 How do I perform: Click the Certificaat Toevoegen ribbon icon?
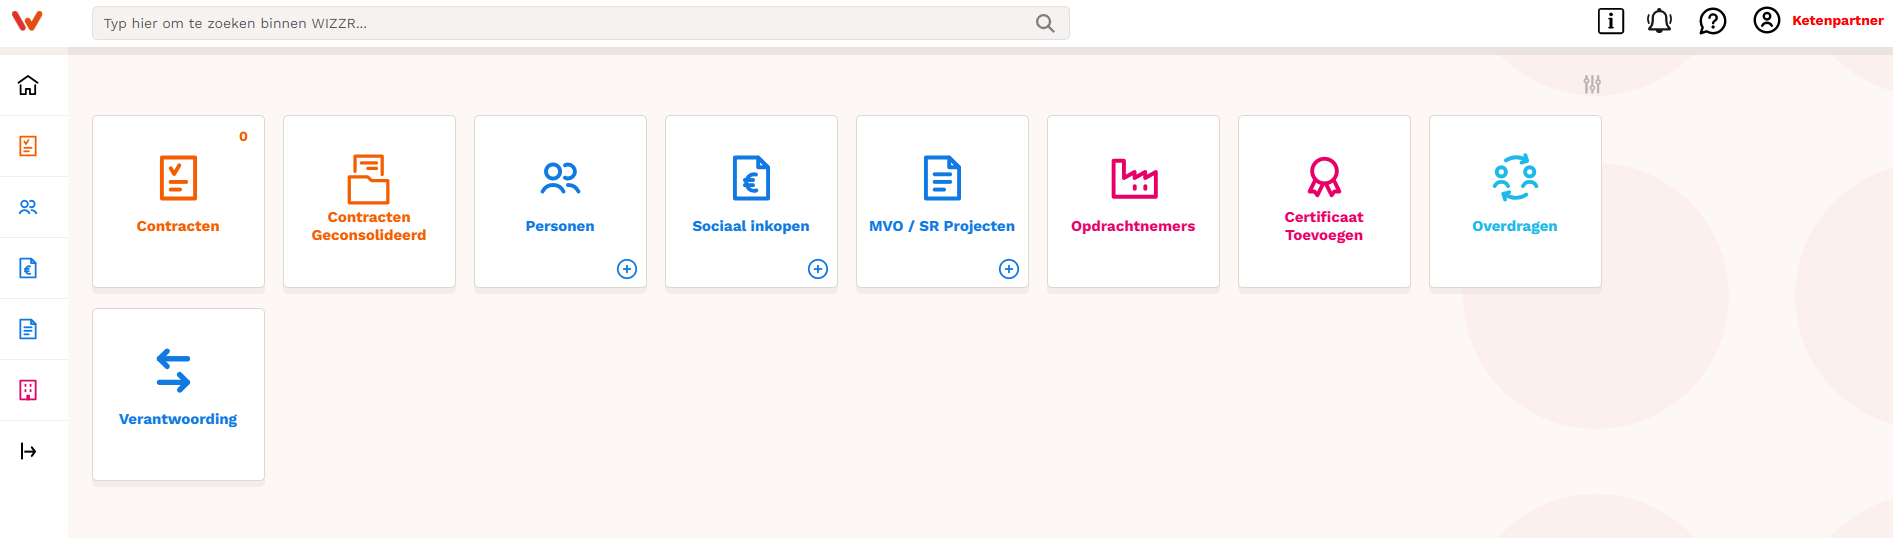(x=1324, y=177)
